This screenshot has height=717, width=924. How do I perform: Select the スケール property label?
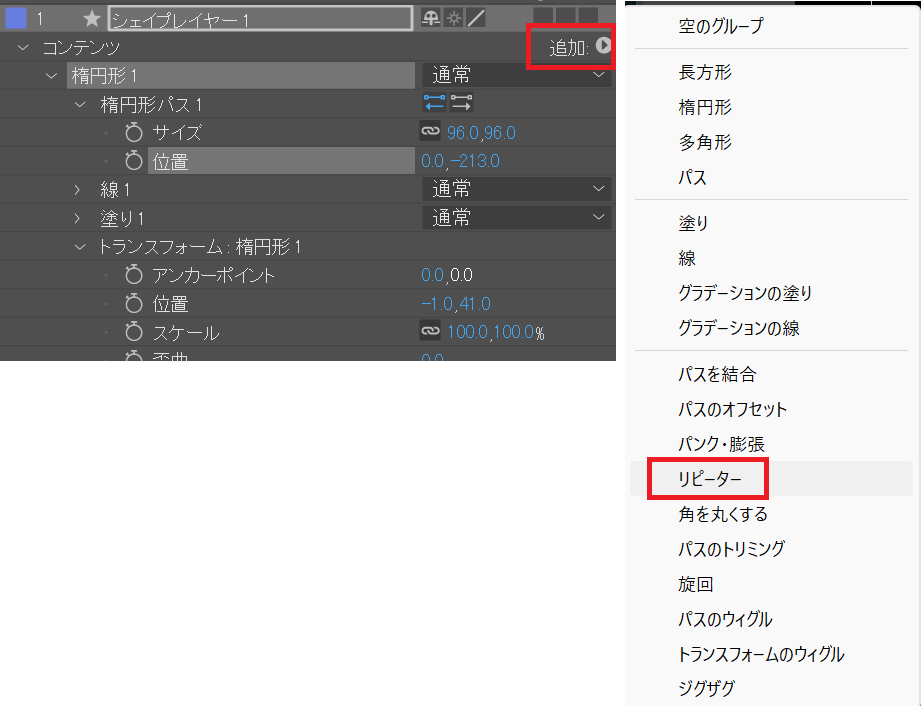(186, 333)
